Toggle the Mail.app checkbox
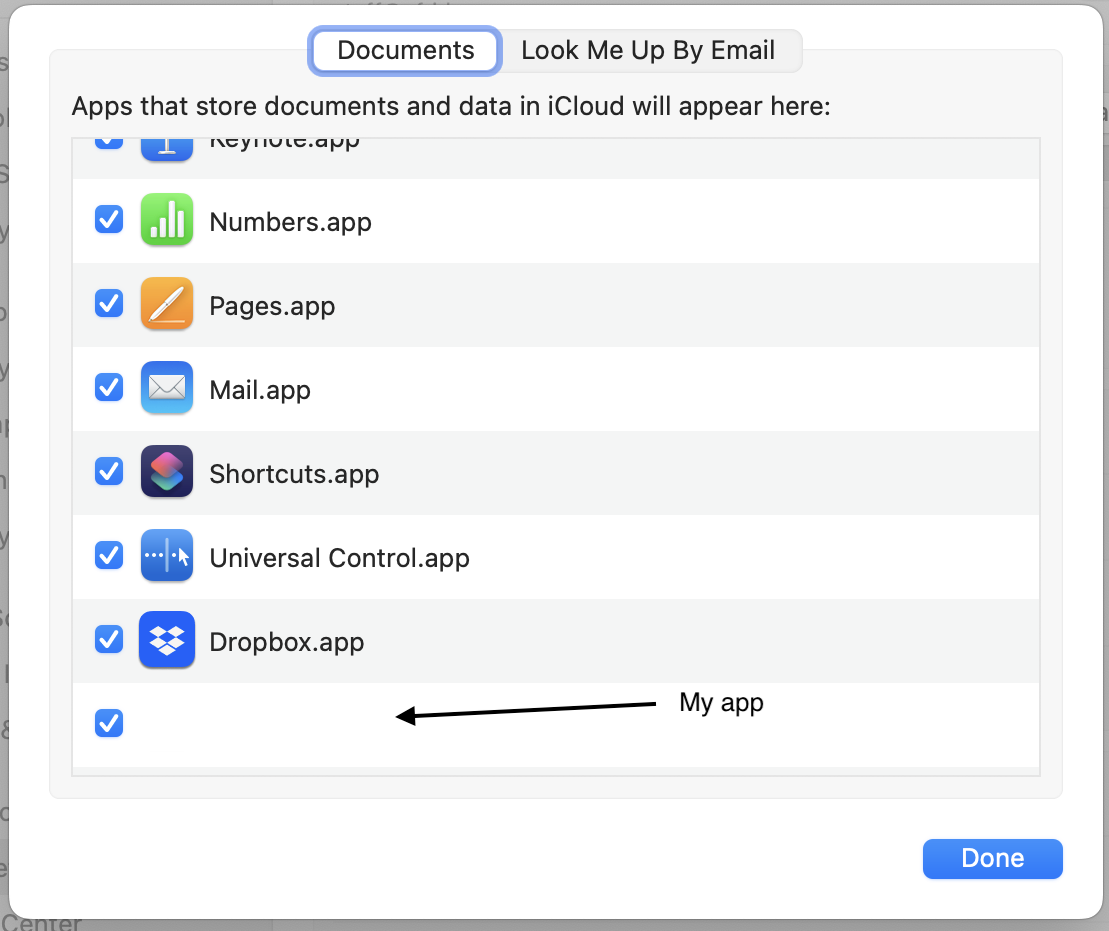Screen dimensions: 1109x931 coord(109,387)
